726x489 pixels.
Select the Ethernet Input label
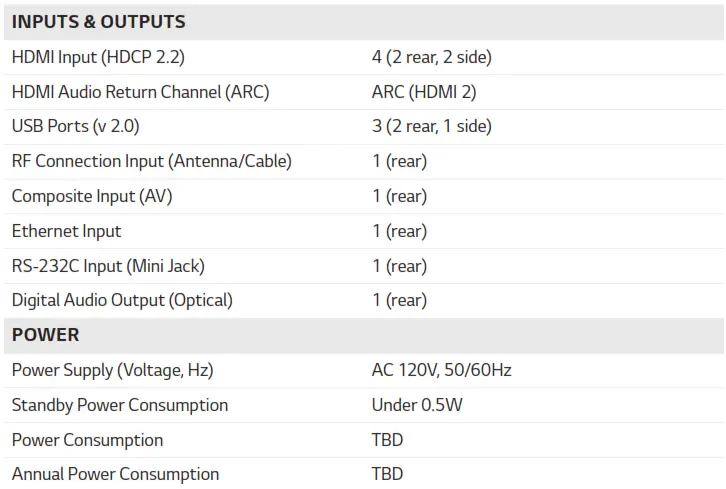coord(66,231)
